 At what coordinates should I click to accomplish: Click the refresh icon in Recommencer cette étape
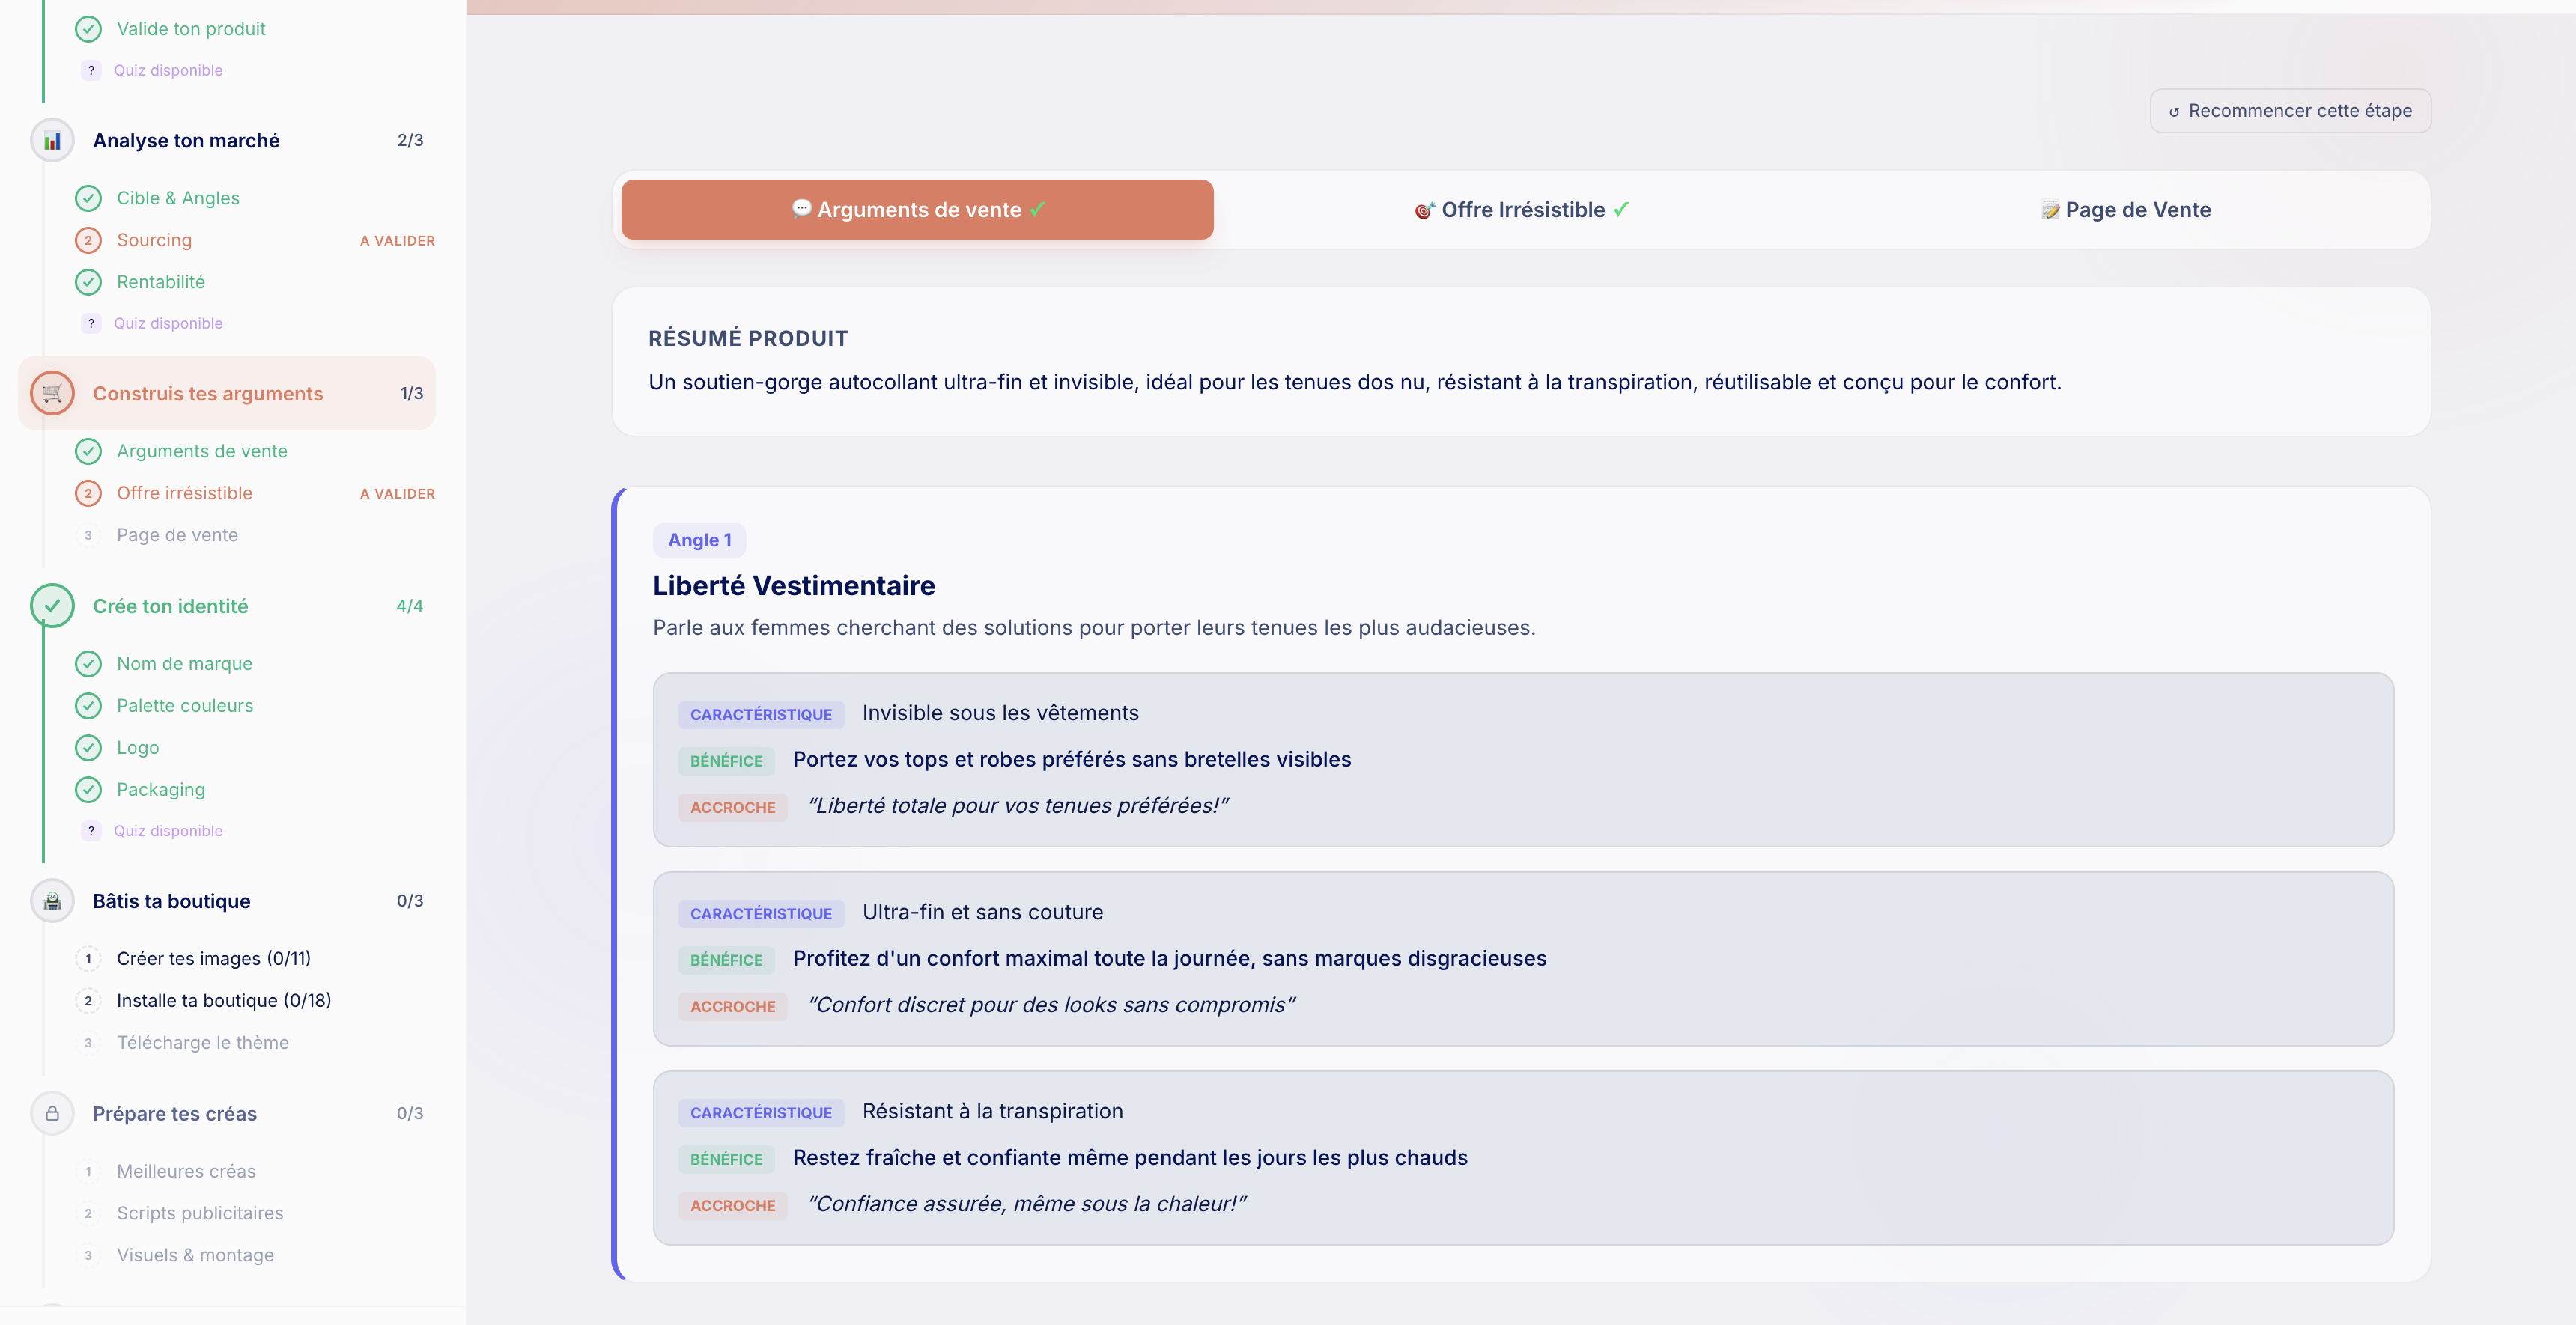pos(2174,111)
